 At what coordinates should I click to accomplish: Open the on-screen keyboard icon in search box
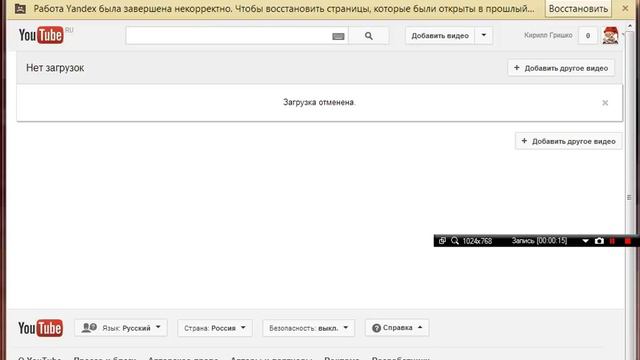click(338, 36)
